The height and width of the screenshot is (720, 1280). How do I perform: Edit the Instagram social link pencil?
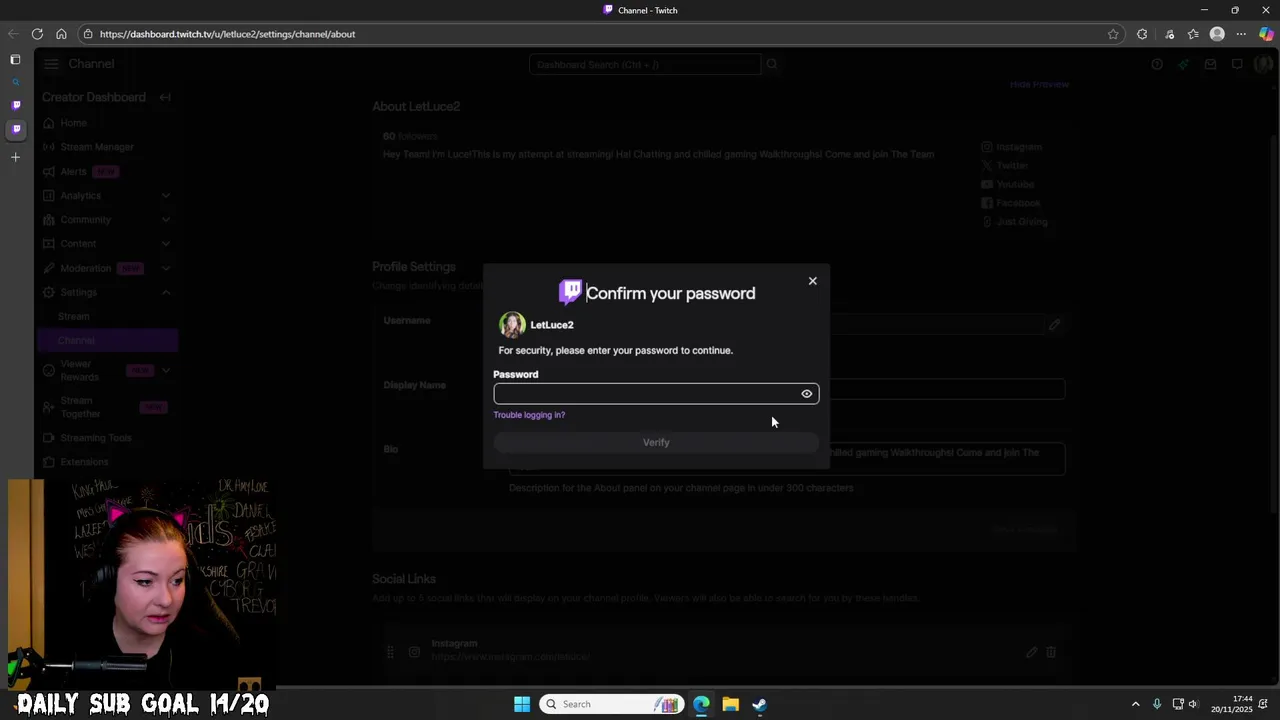tap(1031, 652)
